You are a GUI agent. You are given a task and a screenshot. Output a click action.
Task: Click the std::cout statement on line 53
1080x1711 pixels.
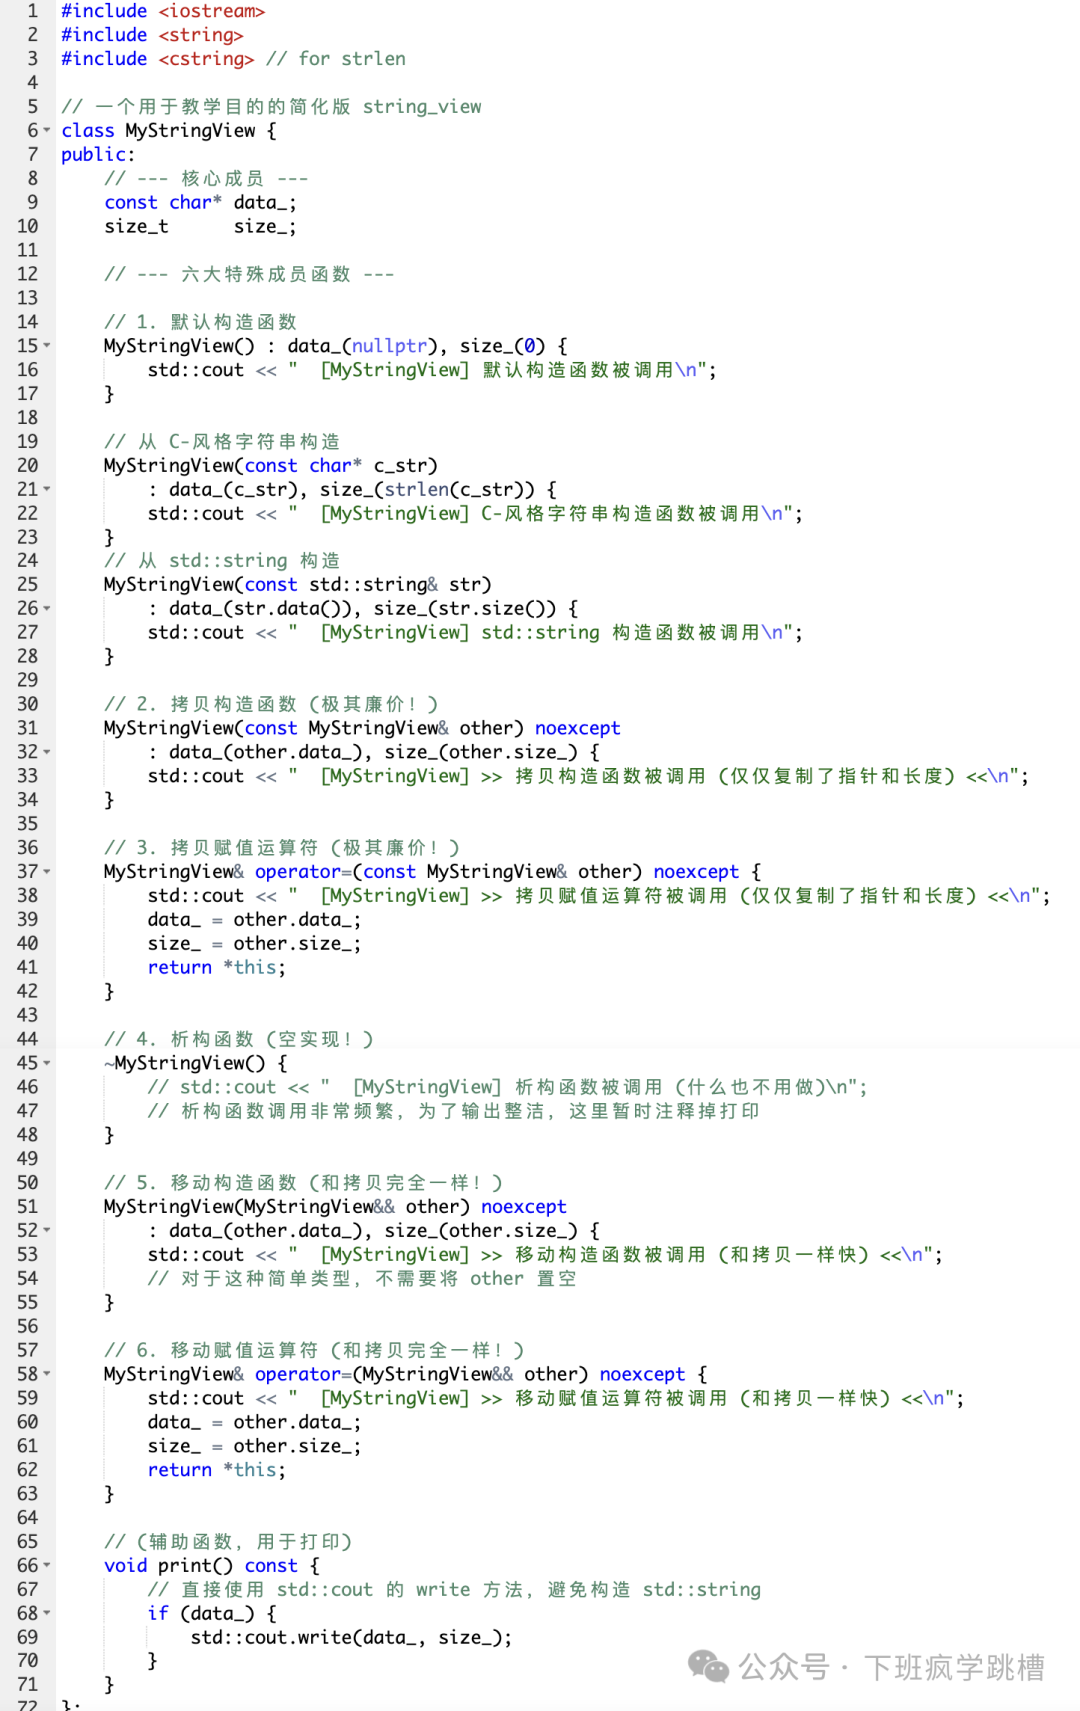pos(545,1255)
